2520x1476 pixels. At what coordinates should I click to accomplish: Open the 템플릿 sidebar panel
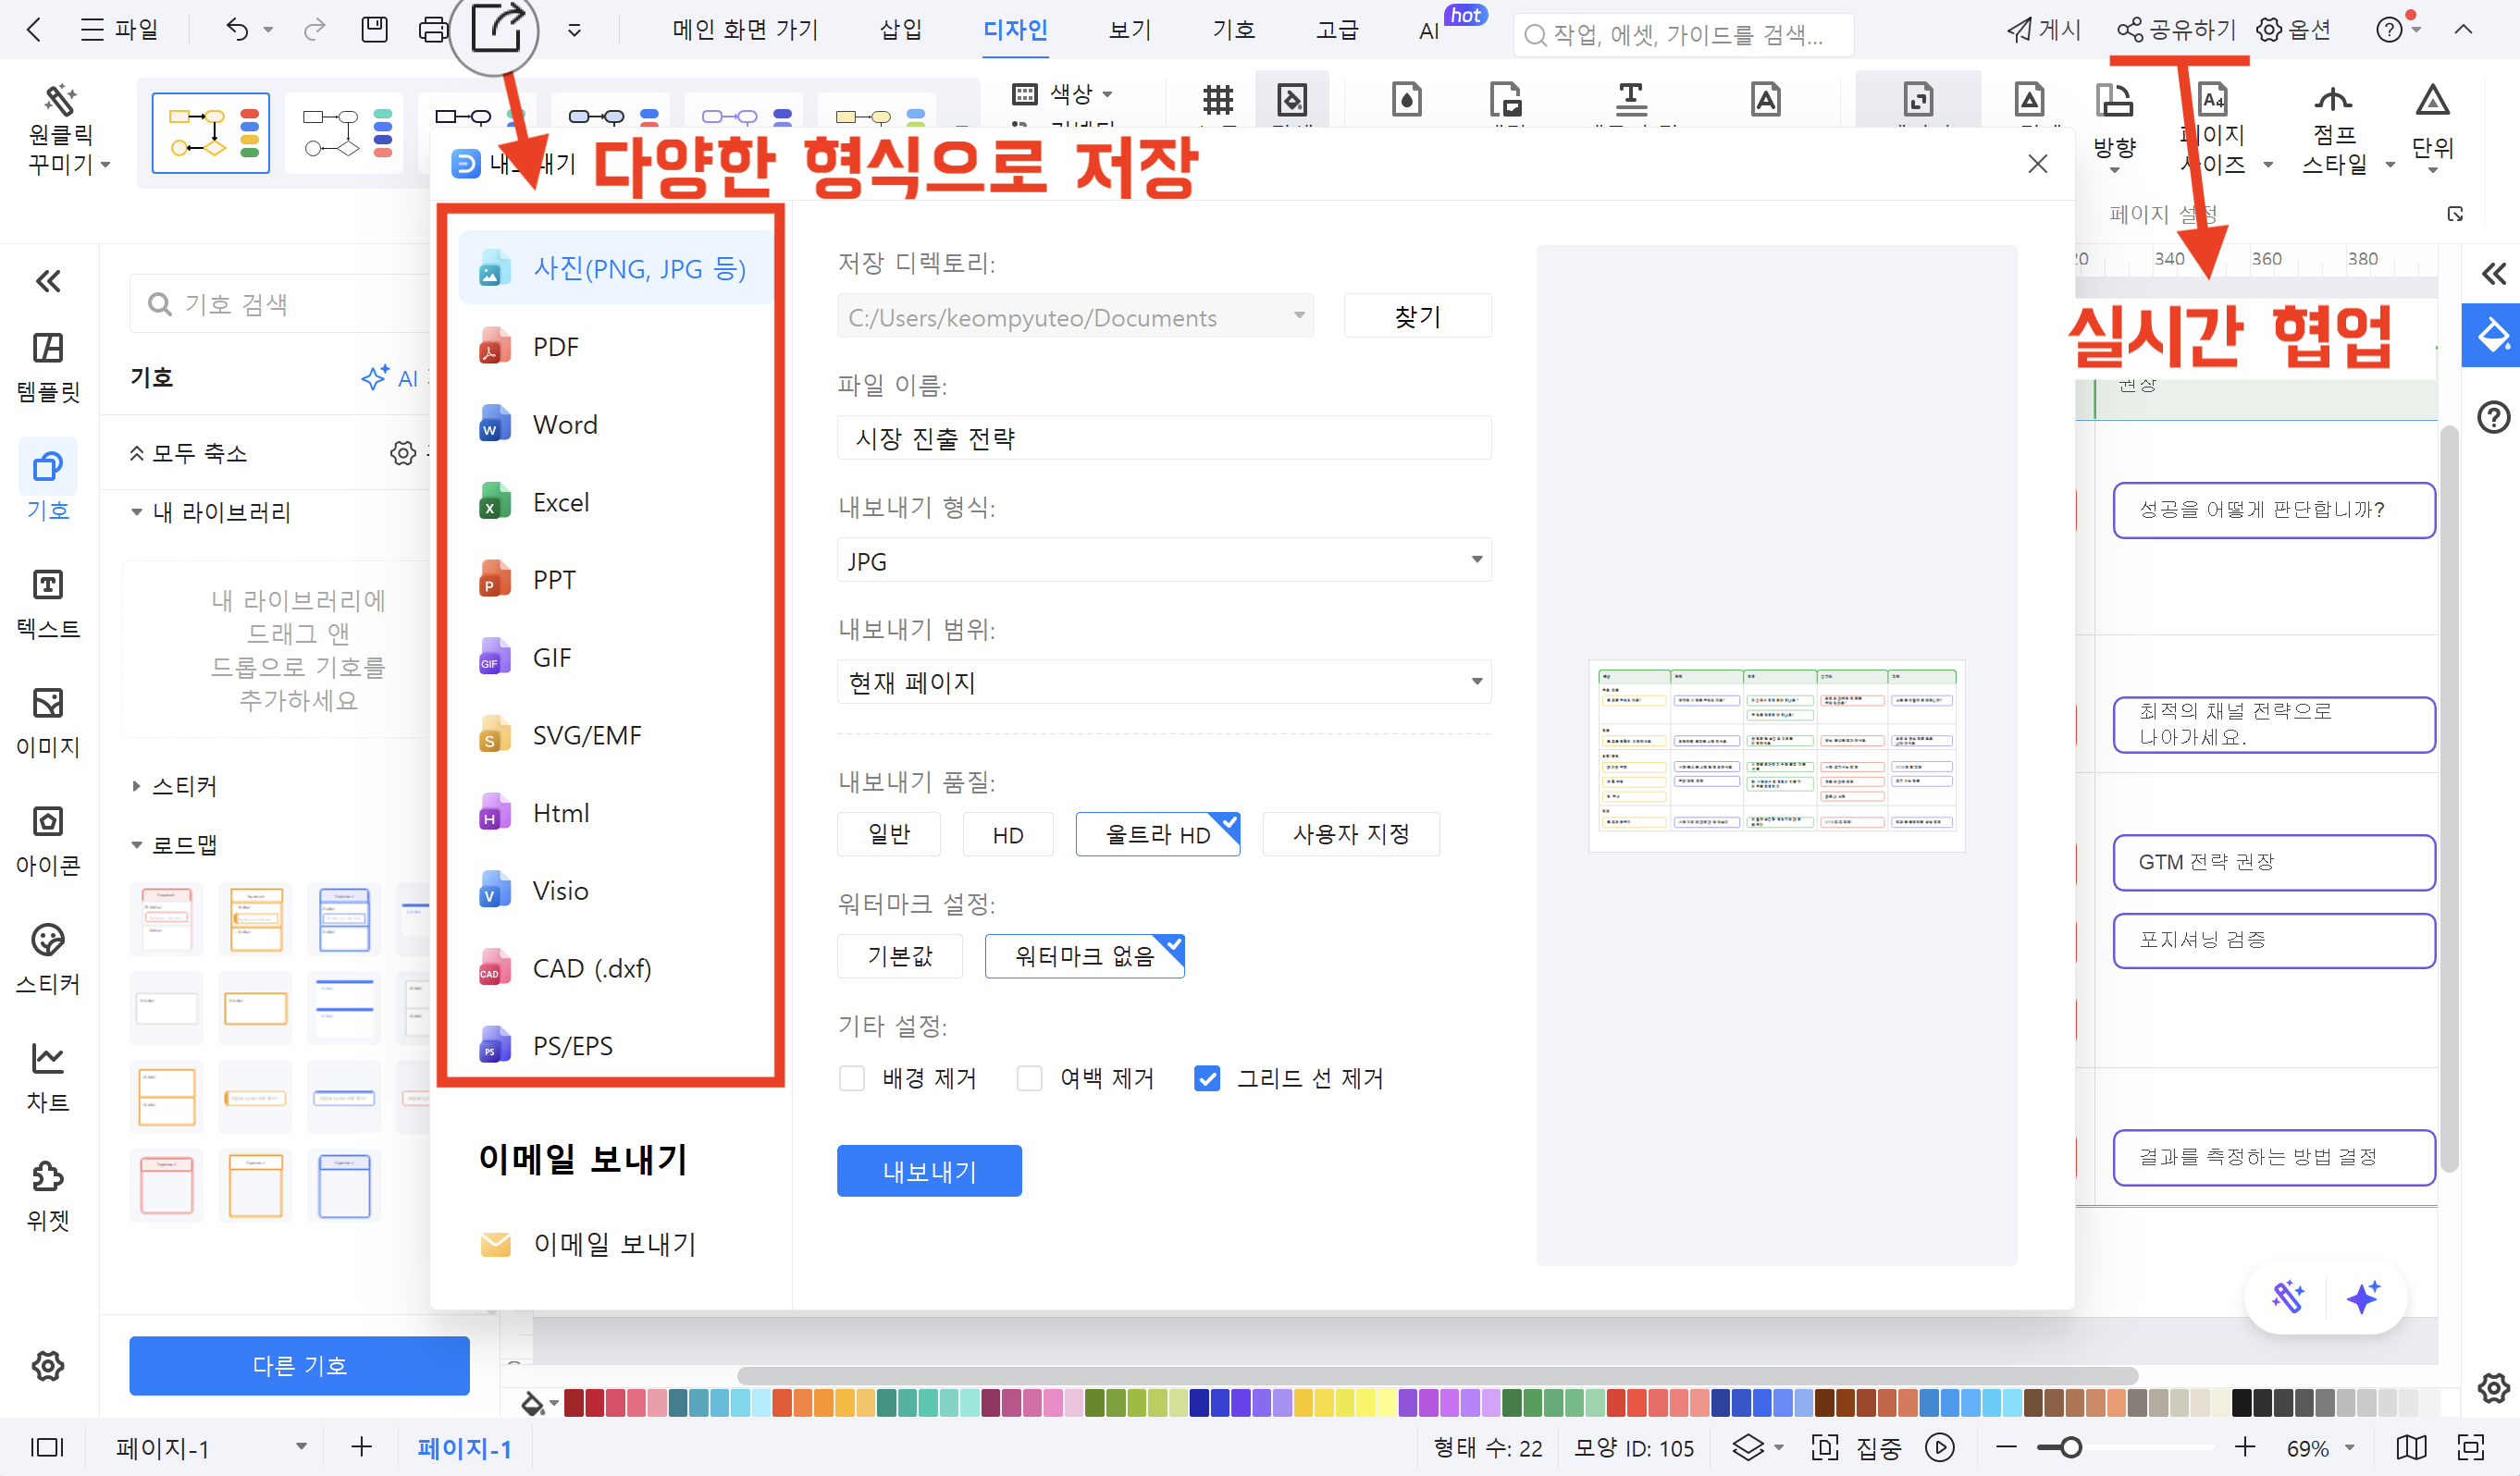(x=48, y=366)
